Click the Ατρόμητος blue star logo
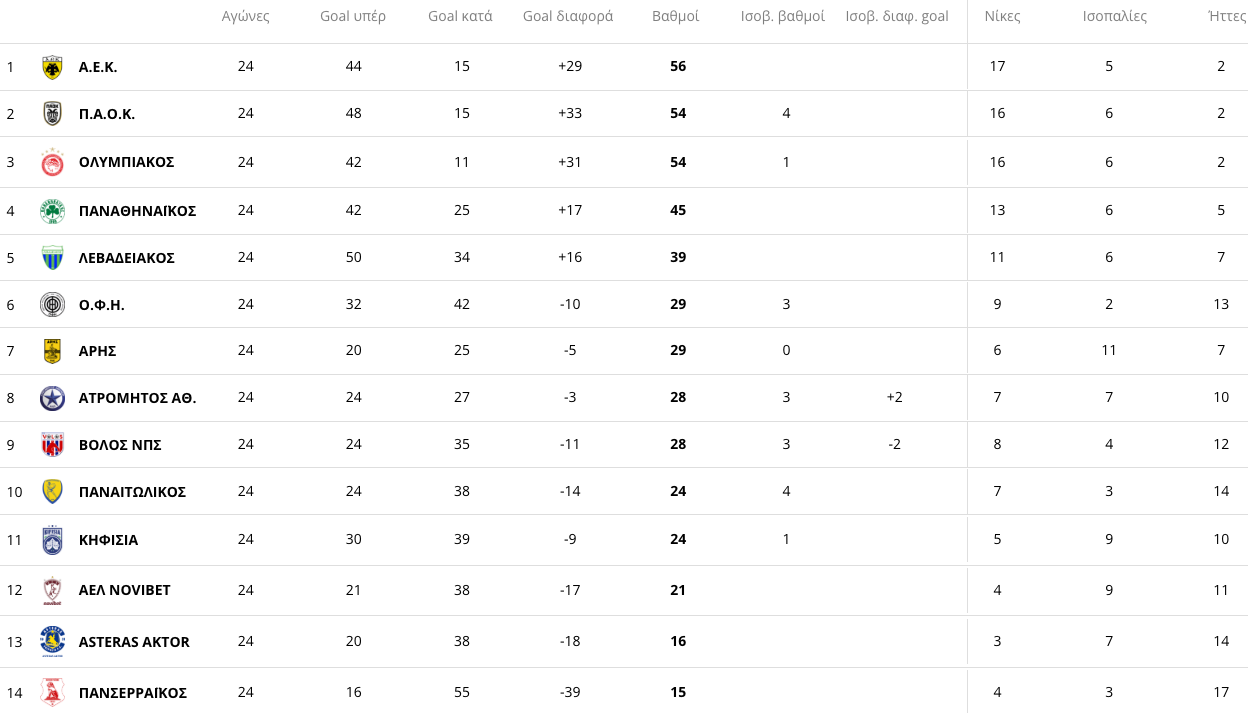 point(52,398)
